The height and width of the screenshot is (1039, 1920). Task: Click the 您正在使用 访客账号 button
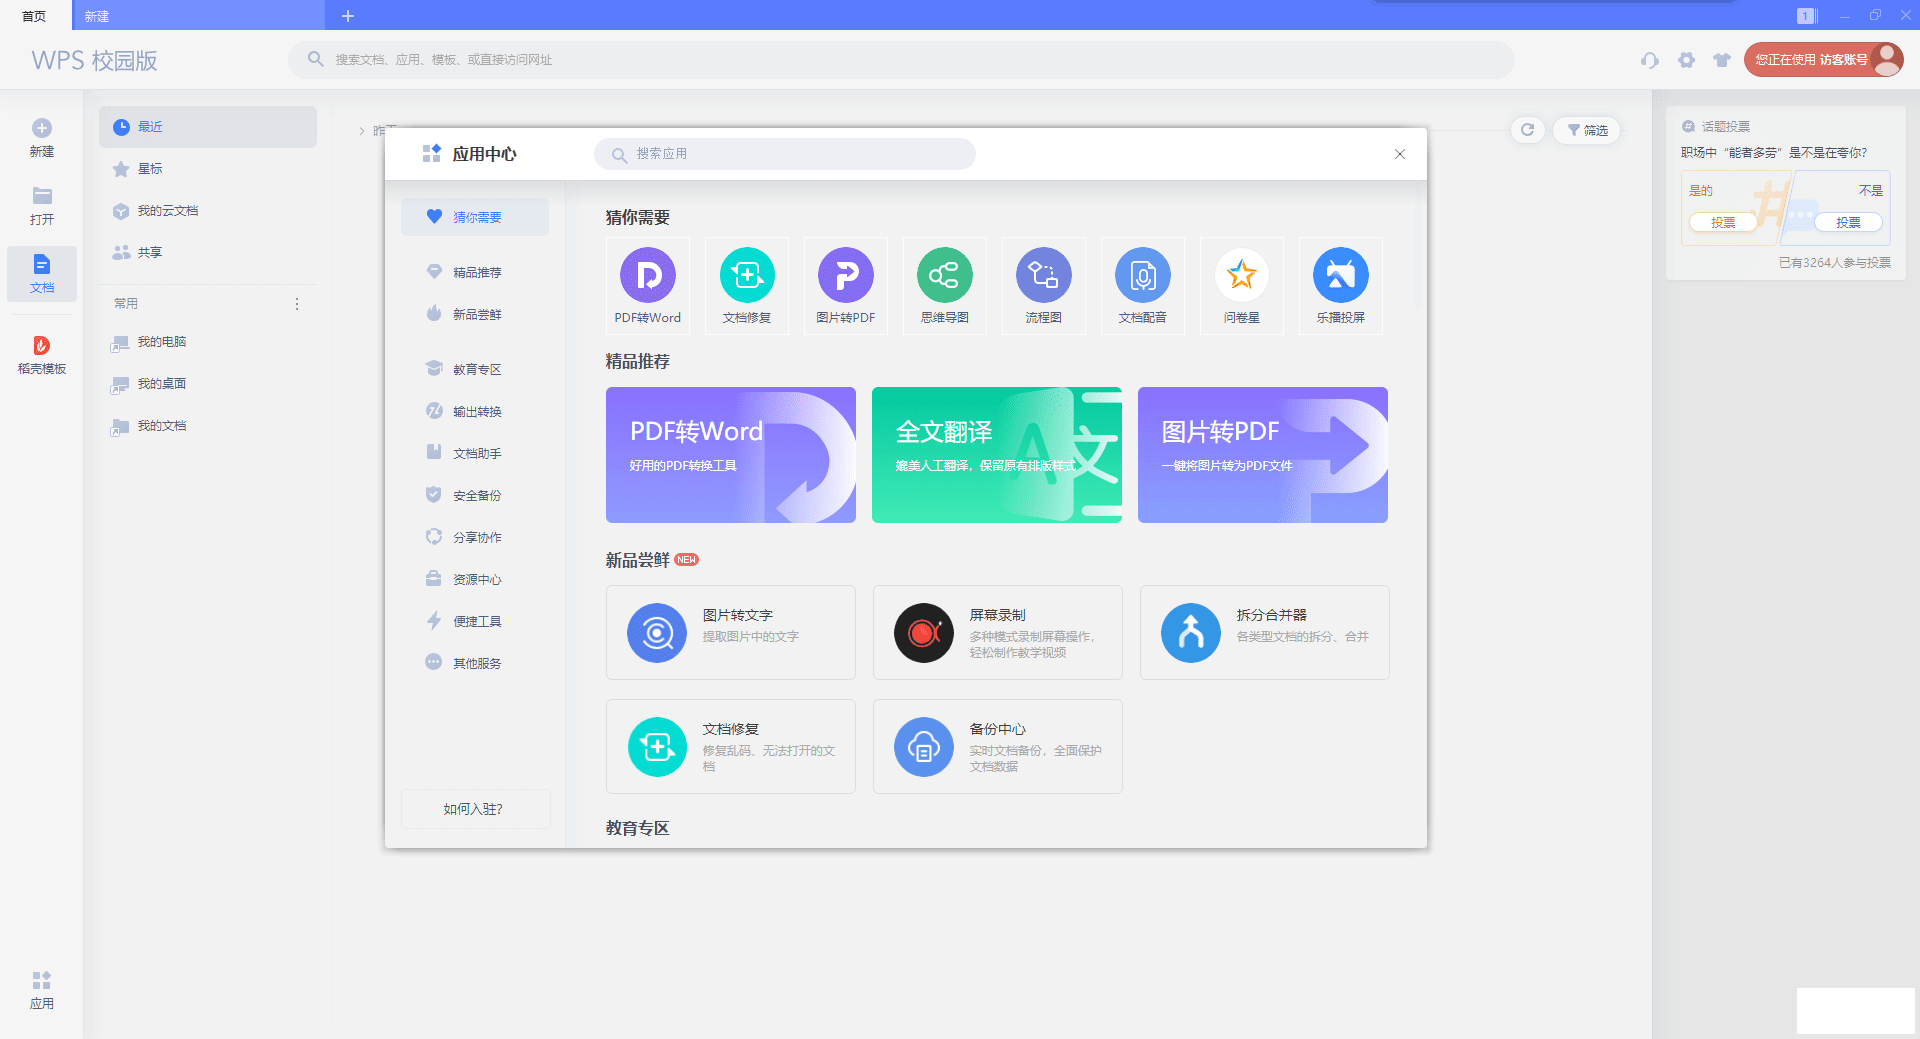click(1823, 60)
